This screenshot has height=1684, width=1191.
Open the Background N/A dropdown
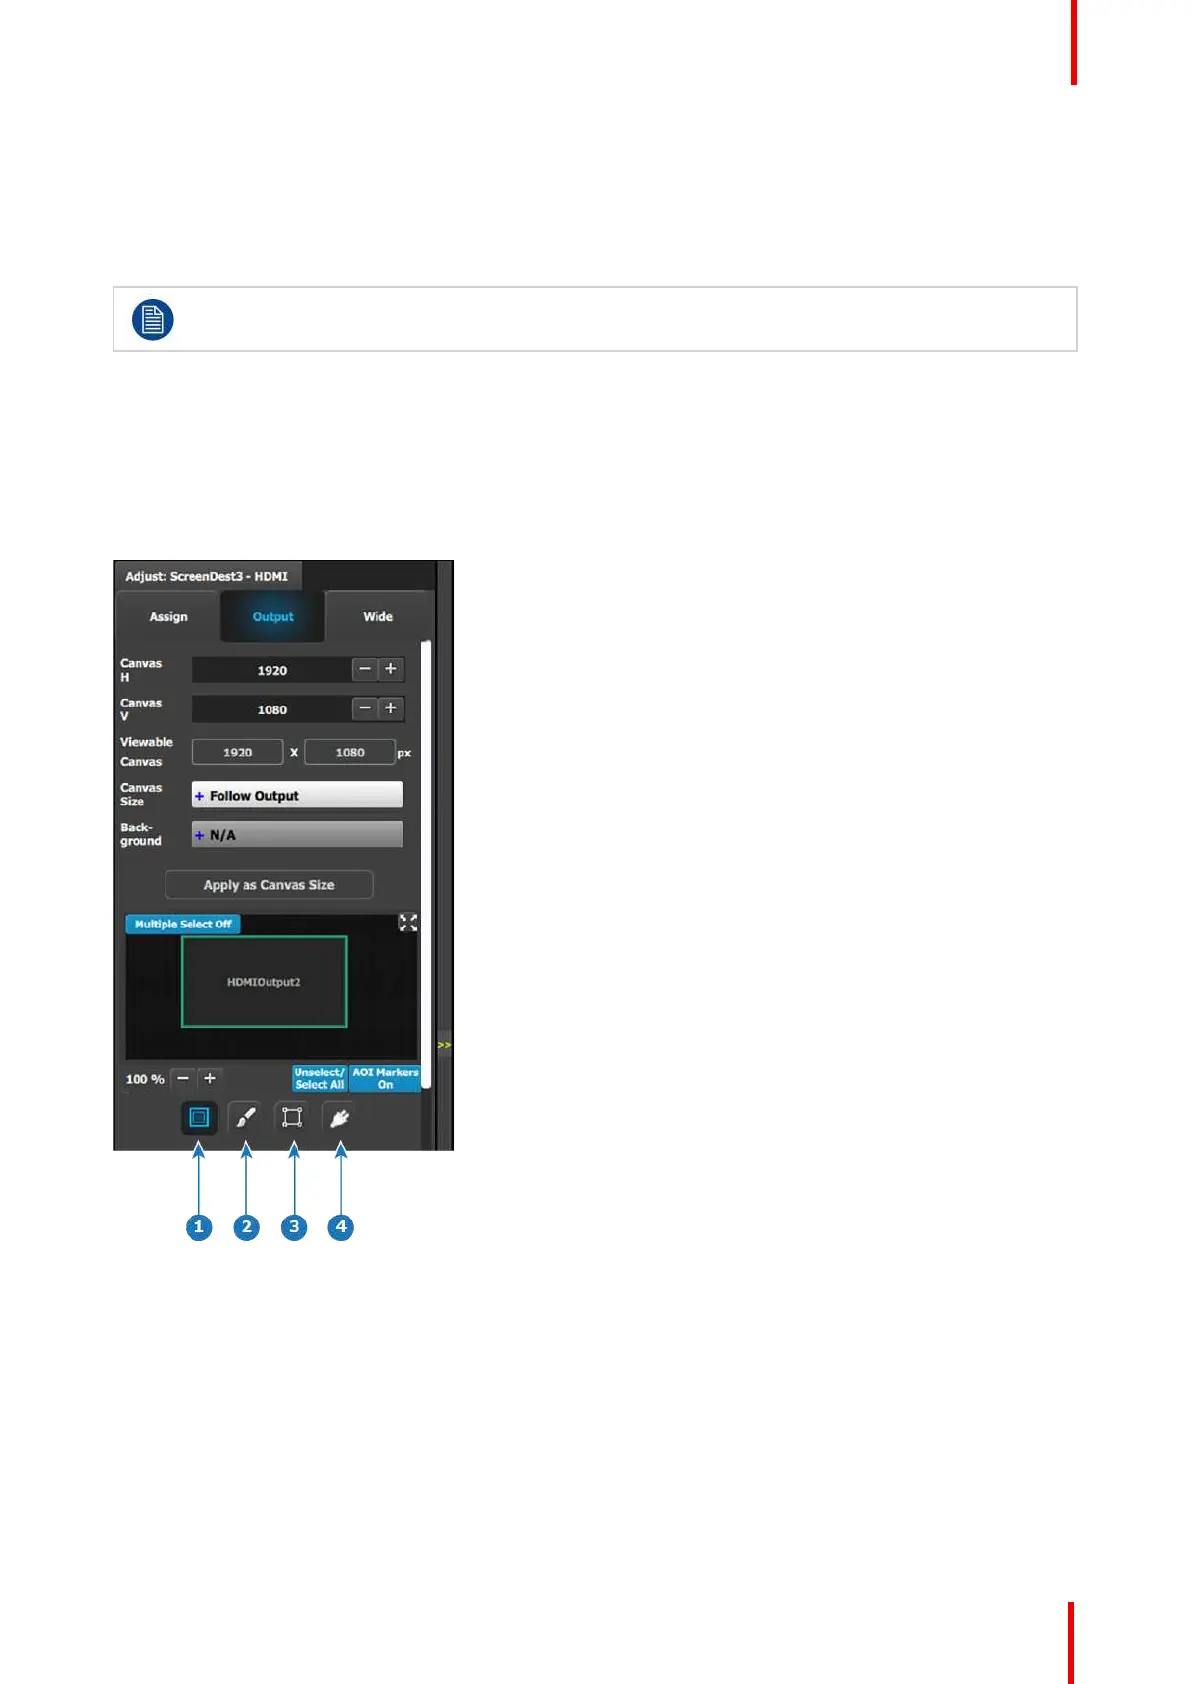pyautogui.click(x=297, y=834)
